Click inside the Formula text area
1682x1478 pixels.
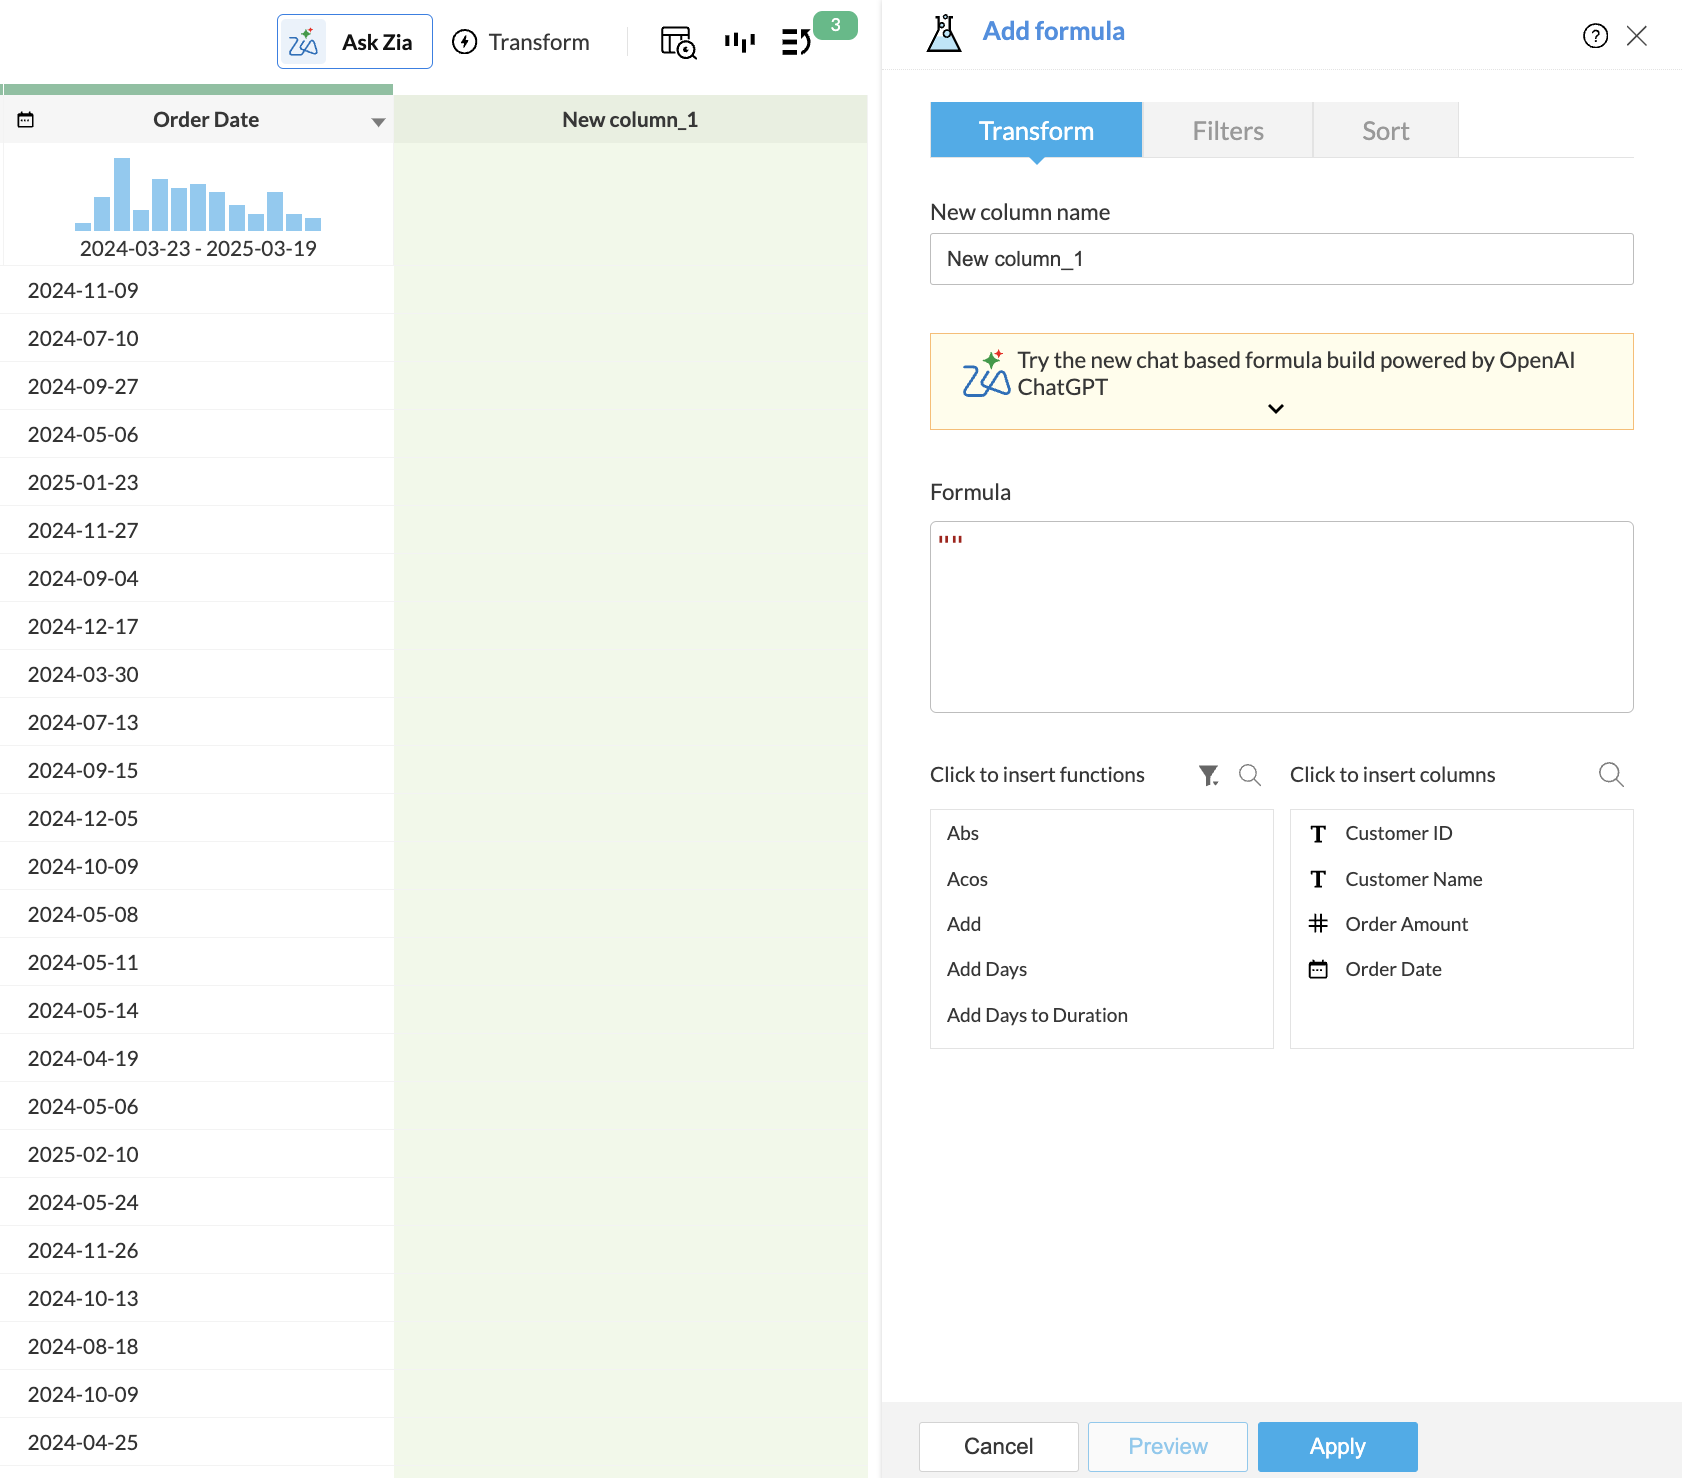1282,617
